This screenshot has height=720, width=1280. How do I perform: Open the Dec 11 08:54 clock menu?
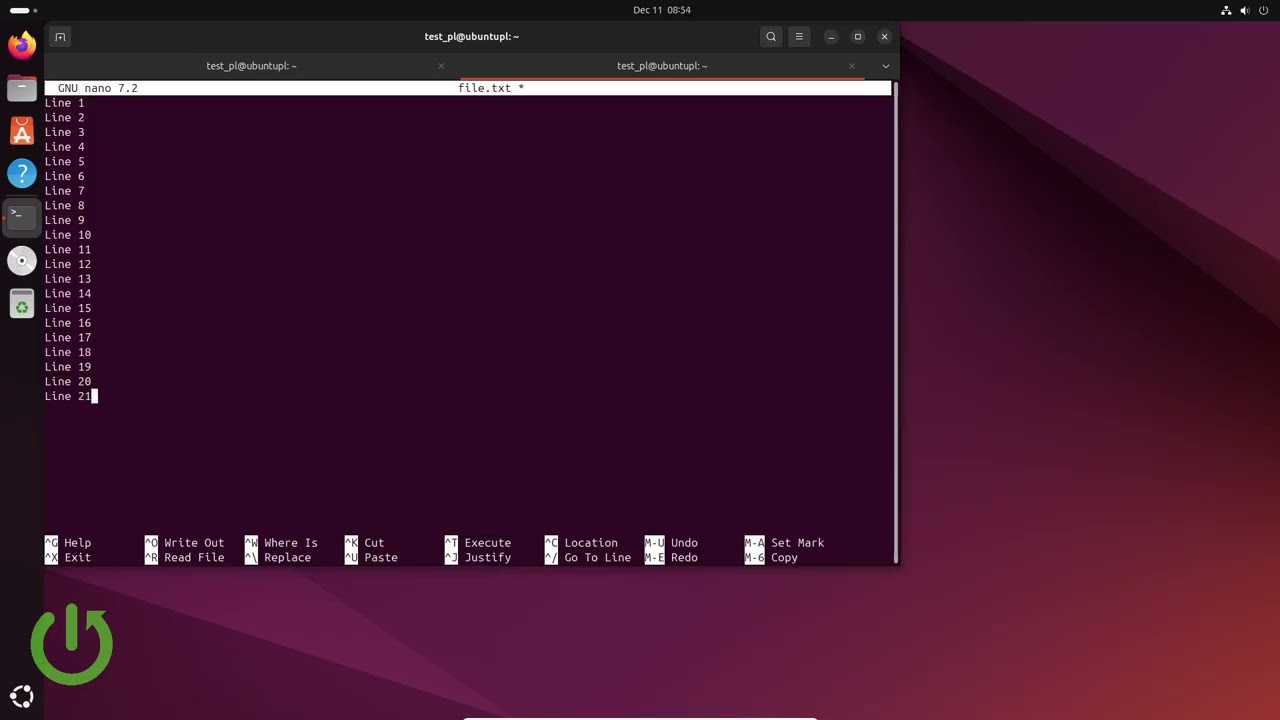(662, 10)
